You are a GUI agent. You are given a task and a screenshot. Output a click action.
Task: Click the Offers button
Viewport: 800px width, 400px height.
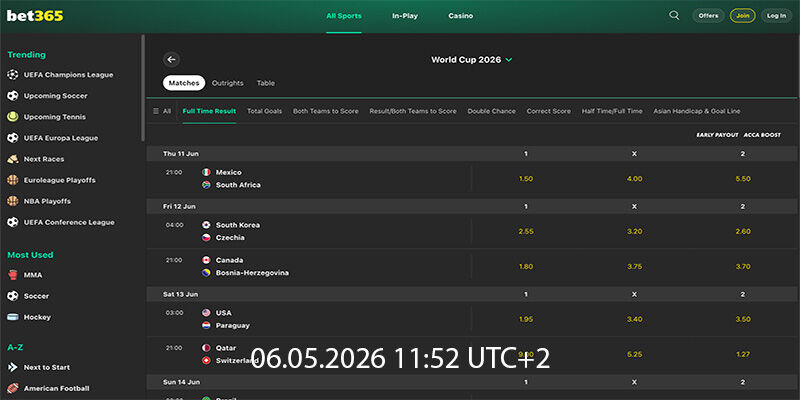708,16
